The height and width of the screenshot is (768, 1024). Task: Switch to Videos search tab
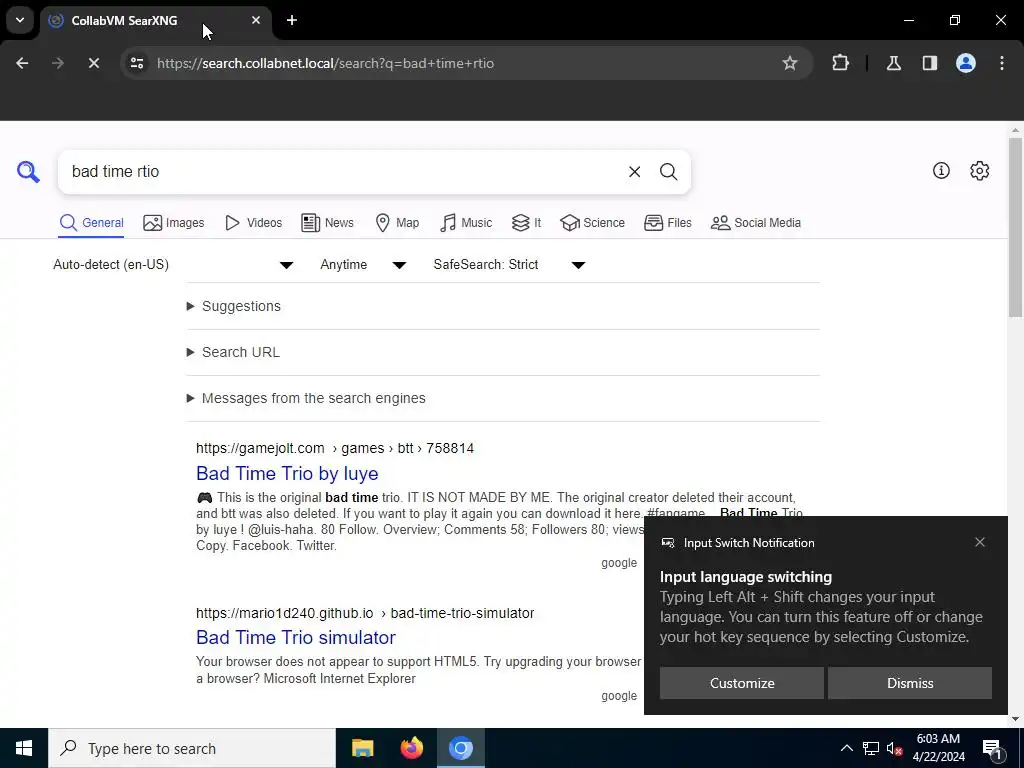[253, 223]
